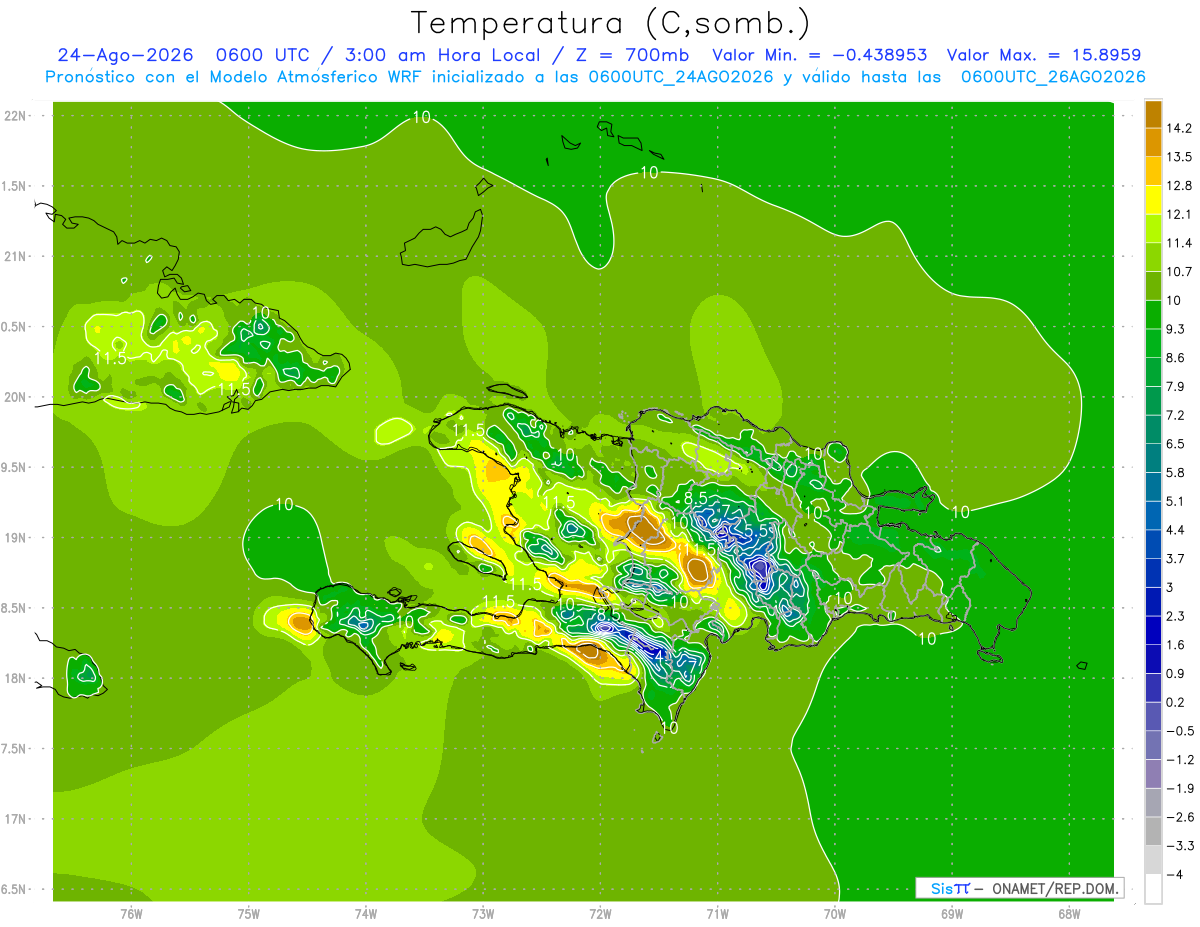
Task: Select the legend swatch between 10 and 10.7
Action: (1153, 286)
